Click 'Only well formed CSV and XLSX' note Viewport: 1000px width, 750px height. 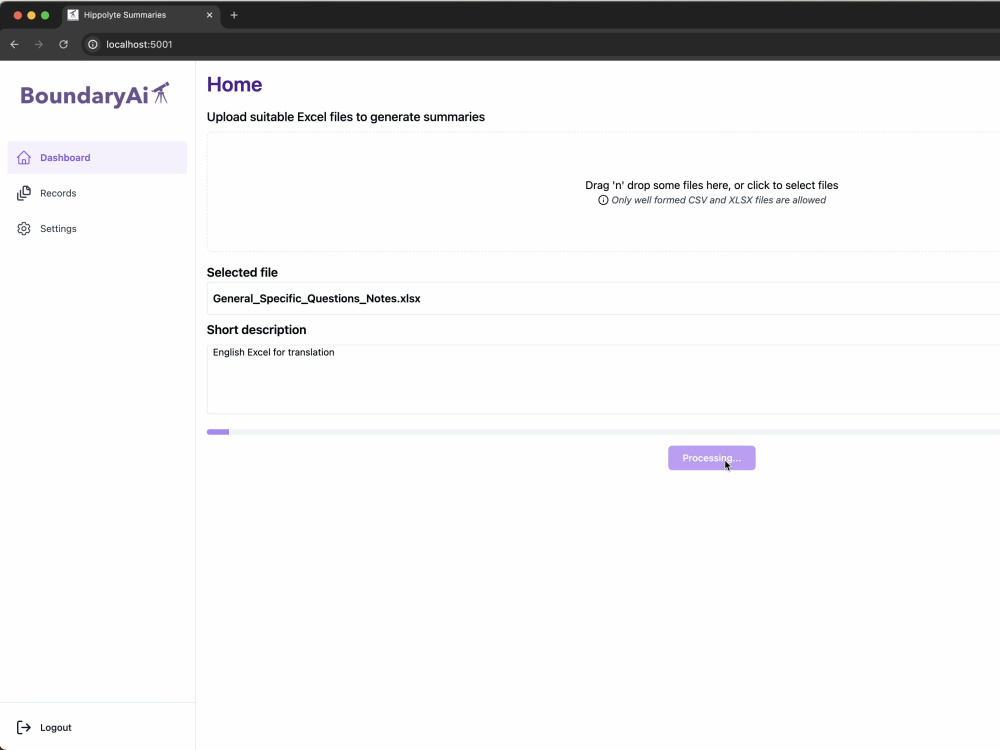click(718, 200)
